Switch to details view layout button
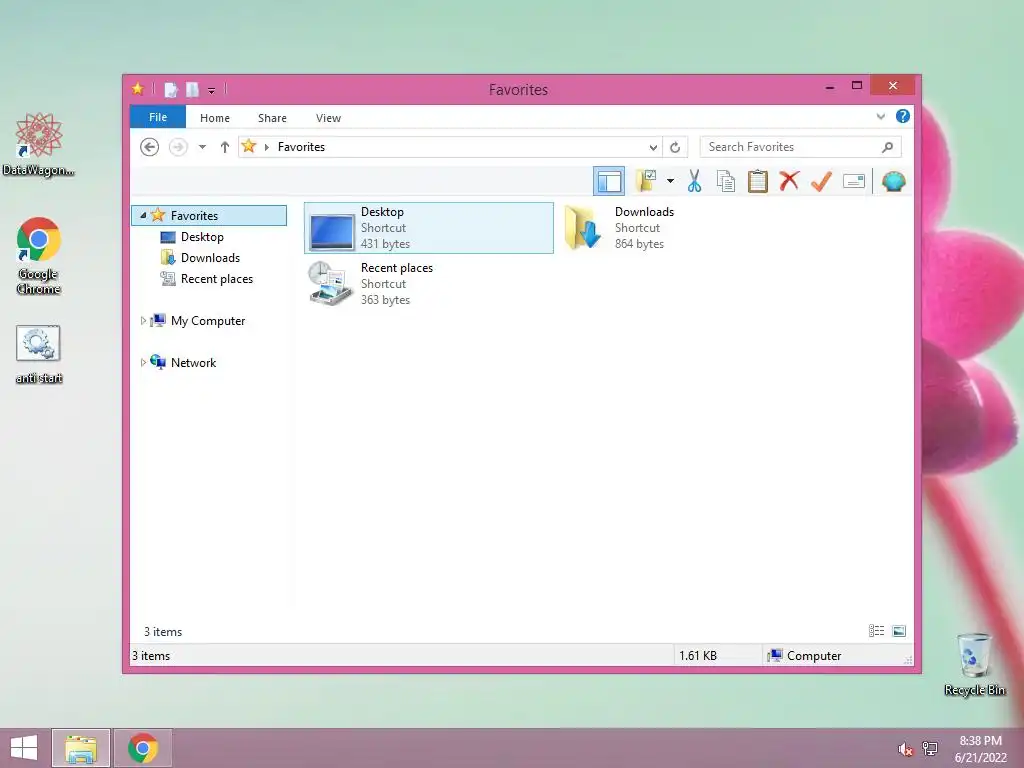1024x768 pixels. click(x=876, y=631)
